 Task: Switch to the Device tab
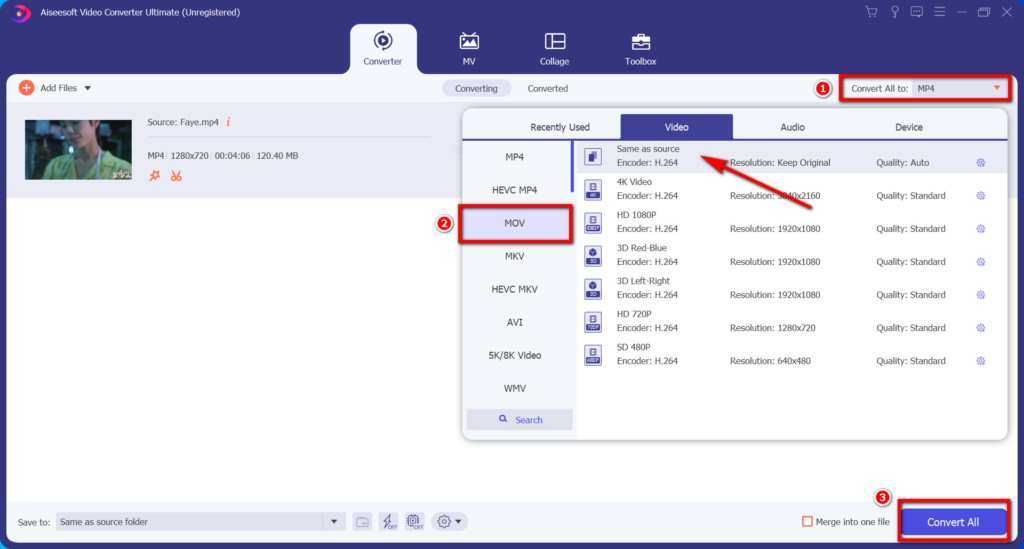tap(909, 127)
